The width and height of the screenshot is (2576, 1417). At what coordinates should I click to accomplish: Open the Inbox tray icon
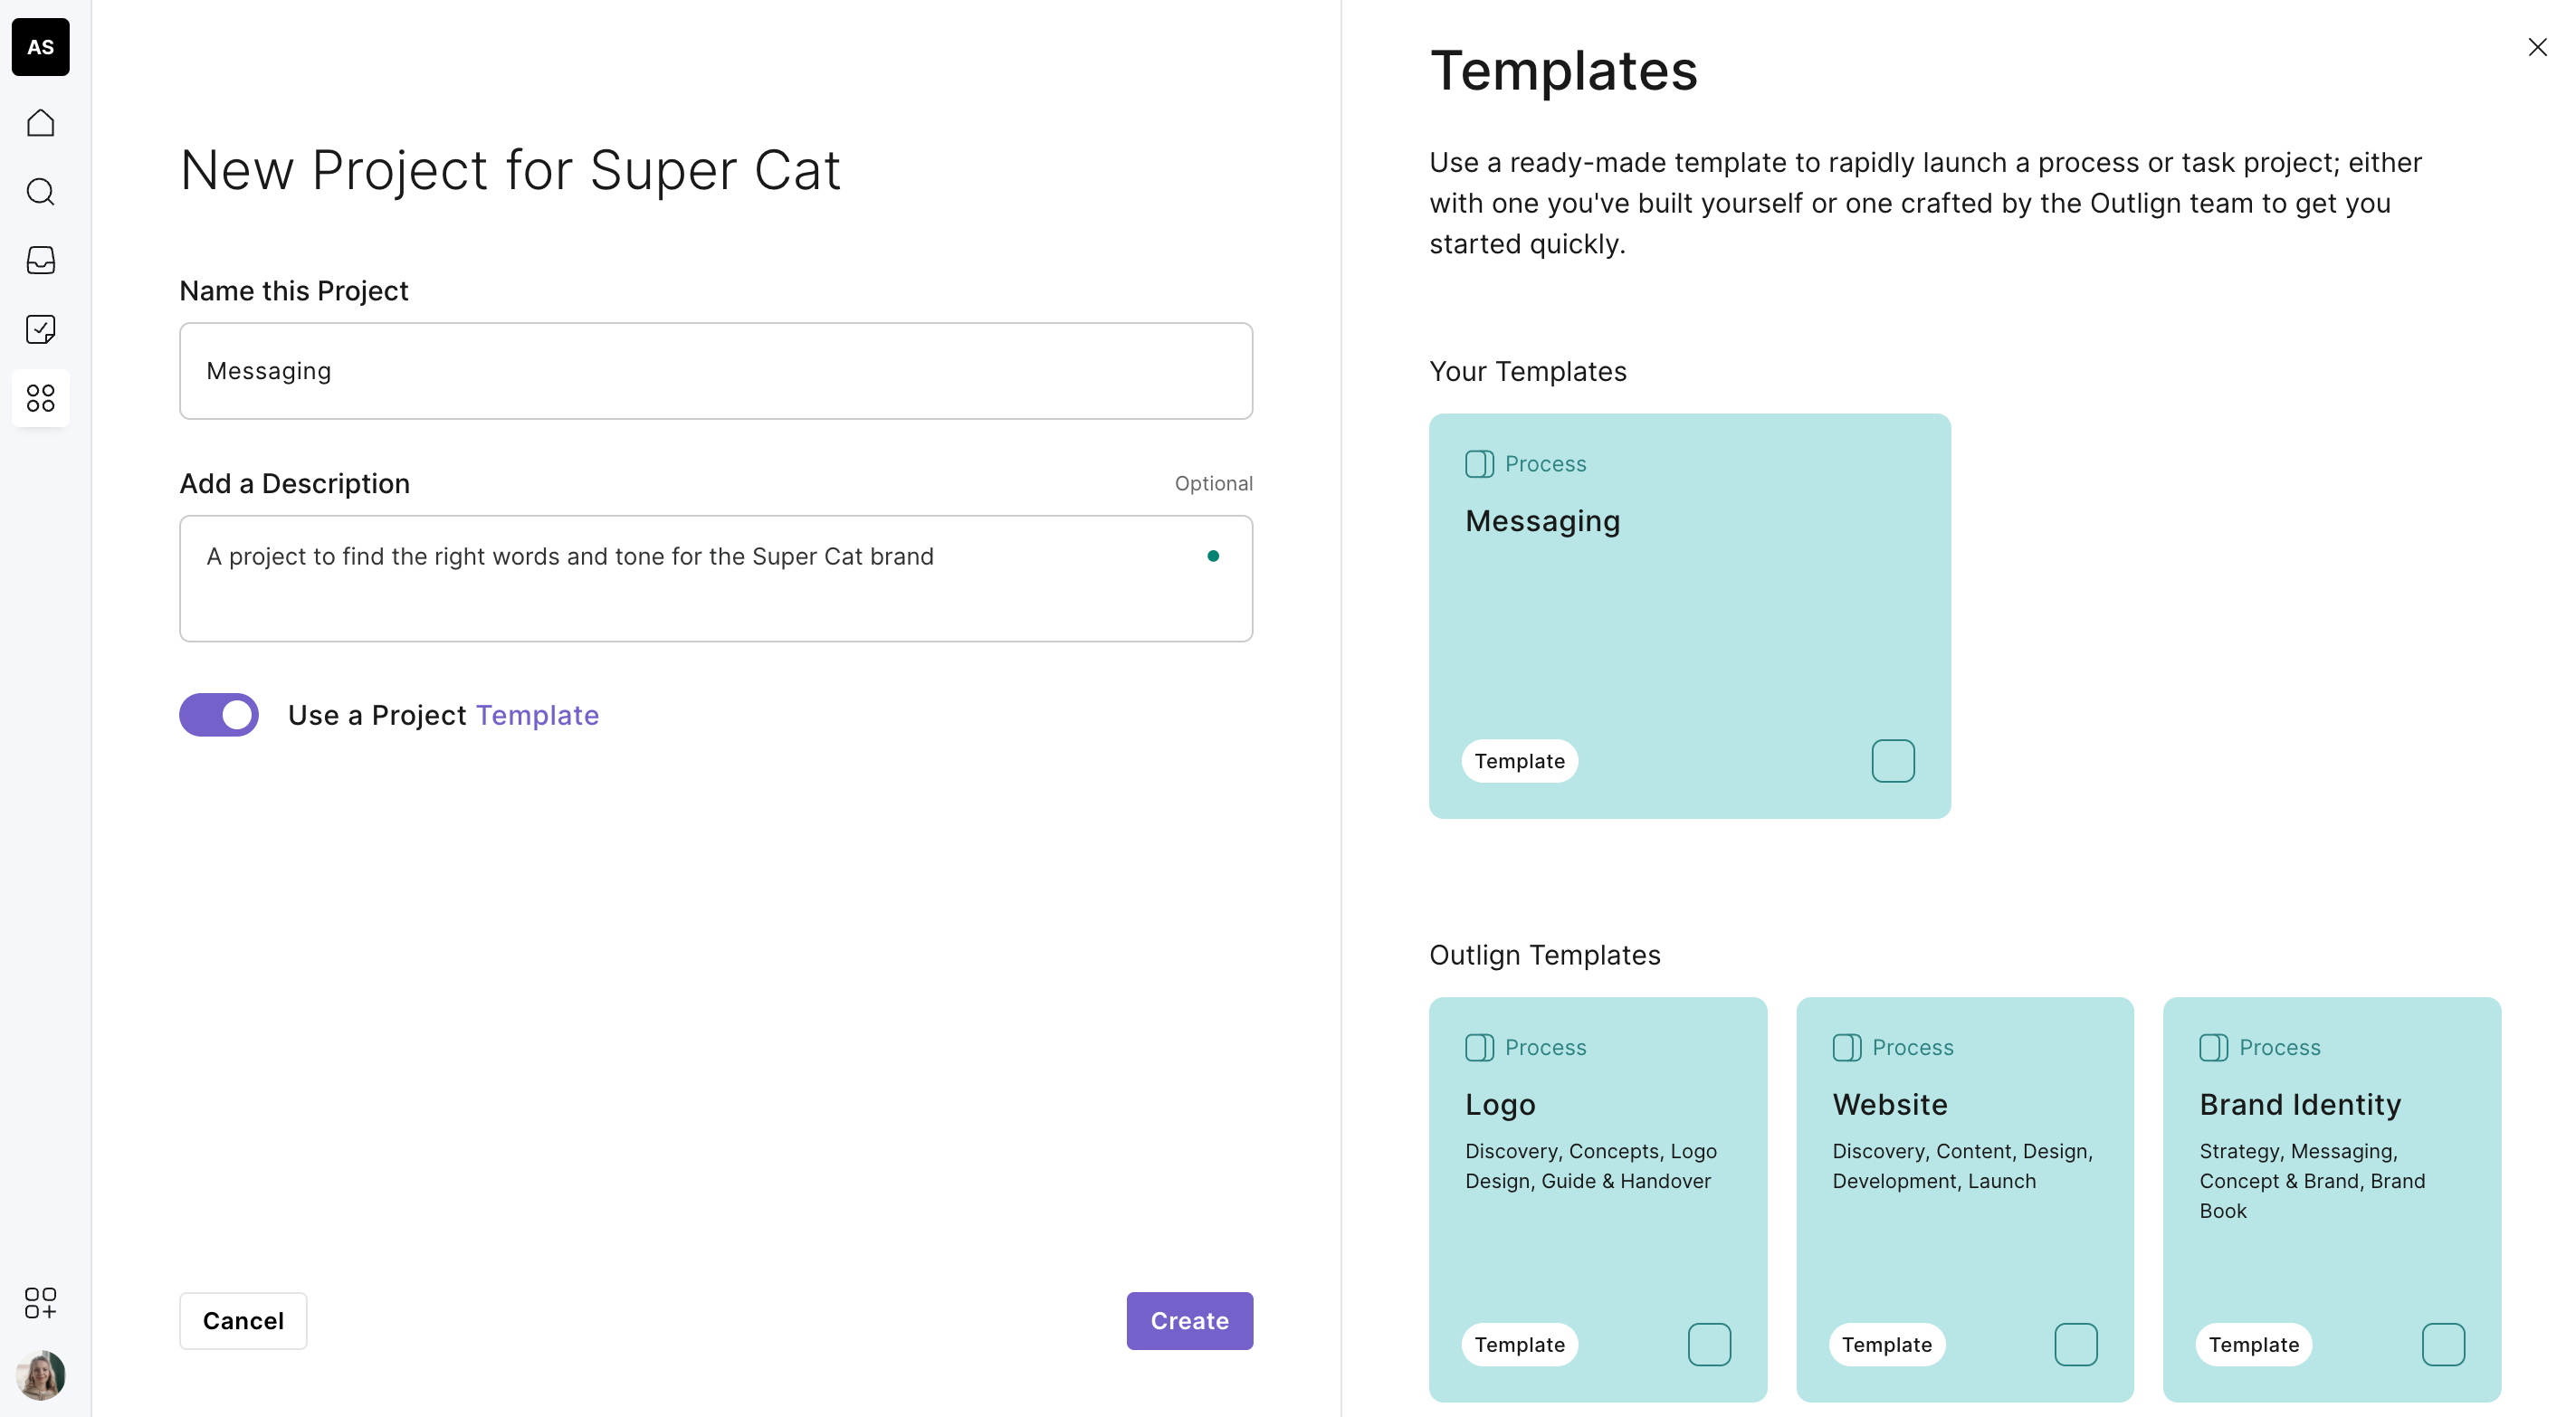click(x=41, y=261)
